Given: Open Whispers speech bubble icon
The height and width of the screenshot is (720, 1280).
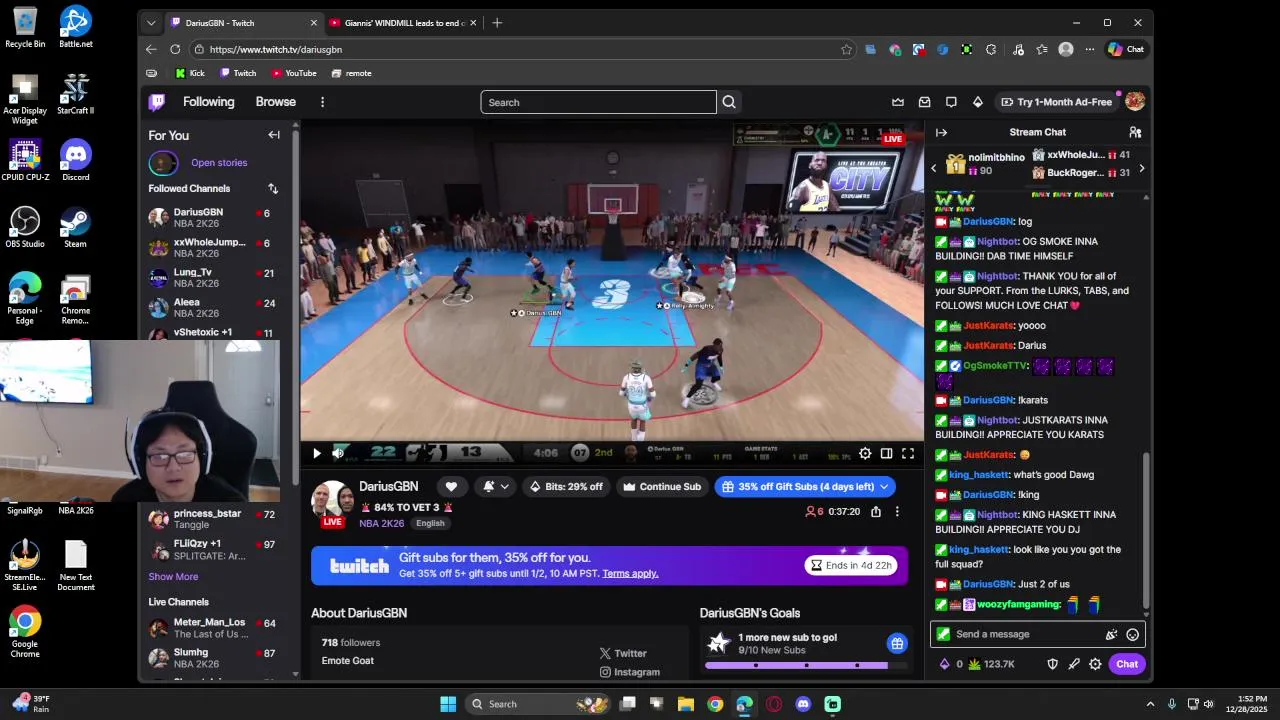Looking at the screenshot, I should (x=951, y=102).
